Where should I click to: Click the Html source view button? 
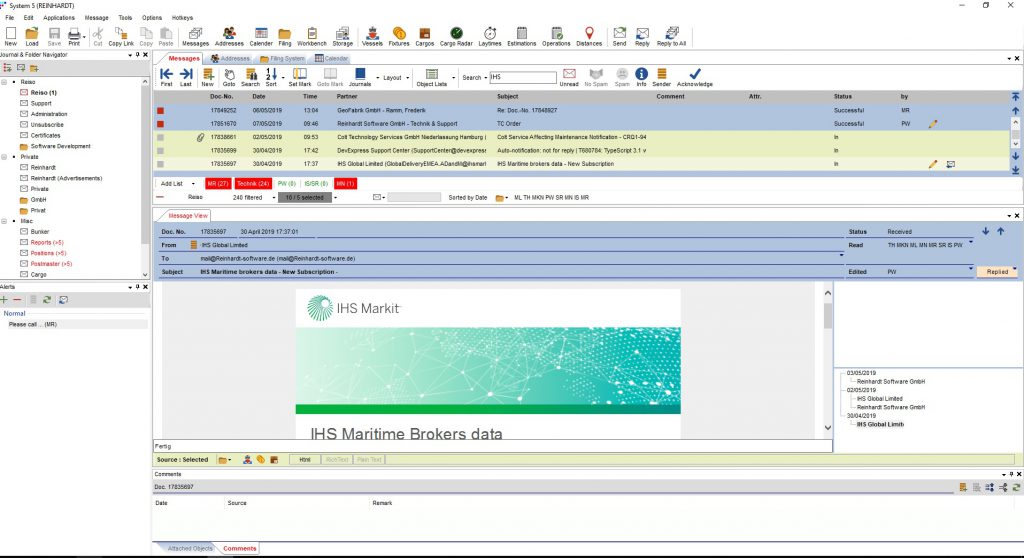[x=305, y=460]
